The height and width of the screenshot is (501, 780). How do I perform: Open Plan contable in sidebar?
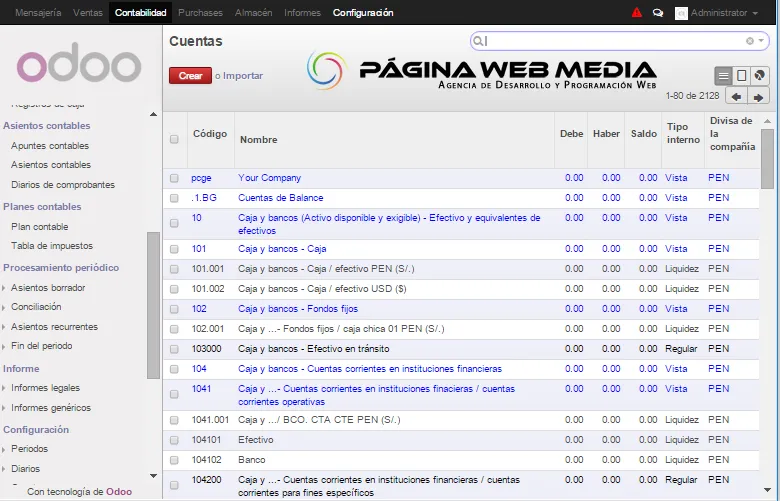click(40, 227)
